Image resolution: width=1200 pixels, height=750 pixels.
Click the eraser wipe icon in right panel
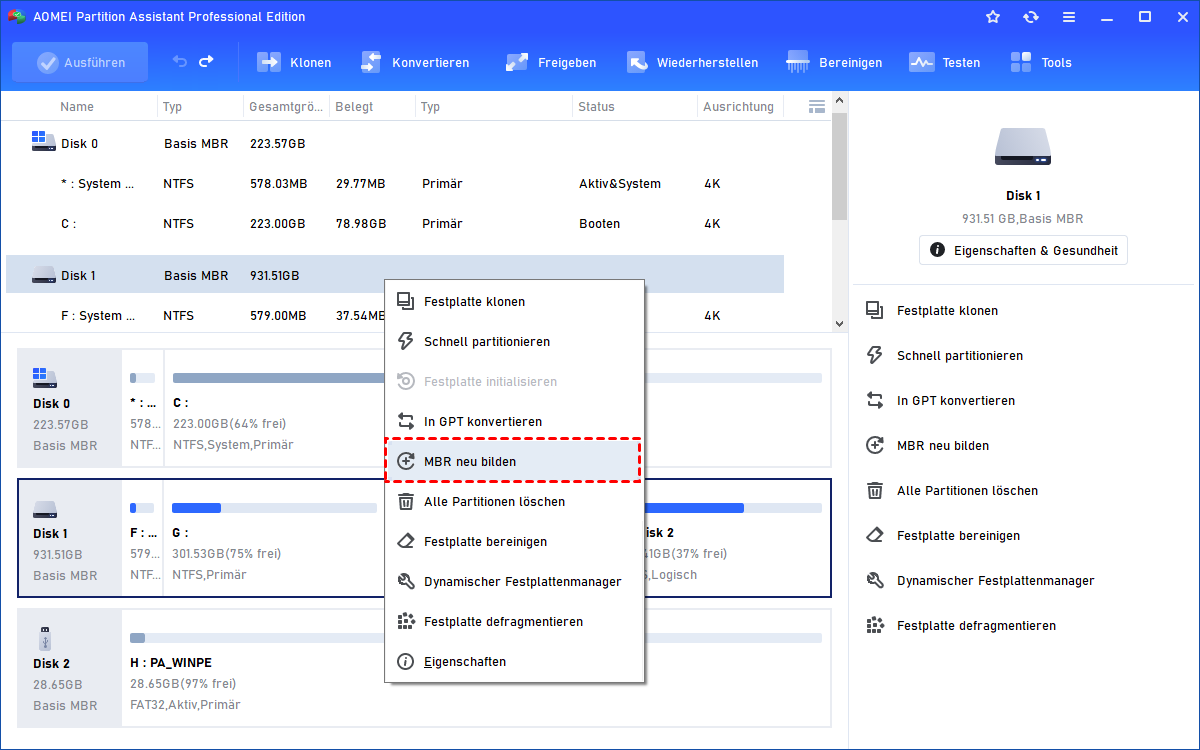tap(875, 536)
